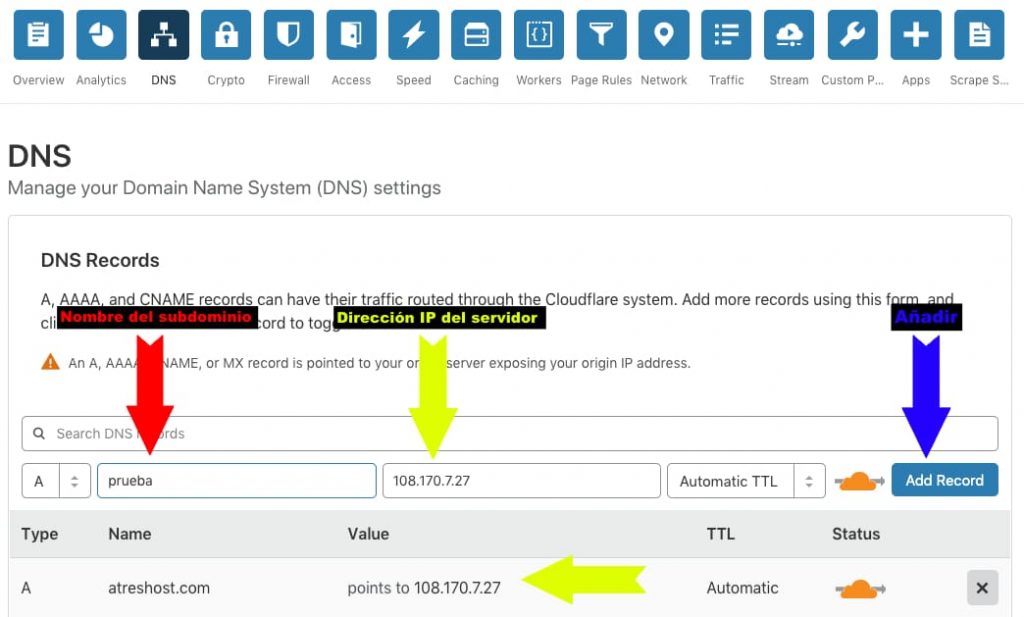1024x617 pixels.
Task: Toggle the orange cloud status for atreshost.com
Action: (x=860, y=589)
